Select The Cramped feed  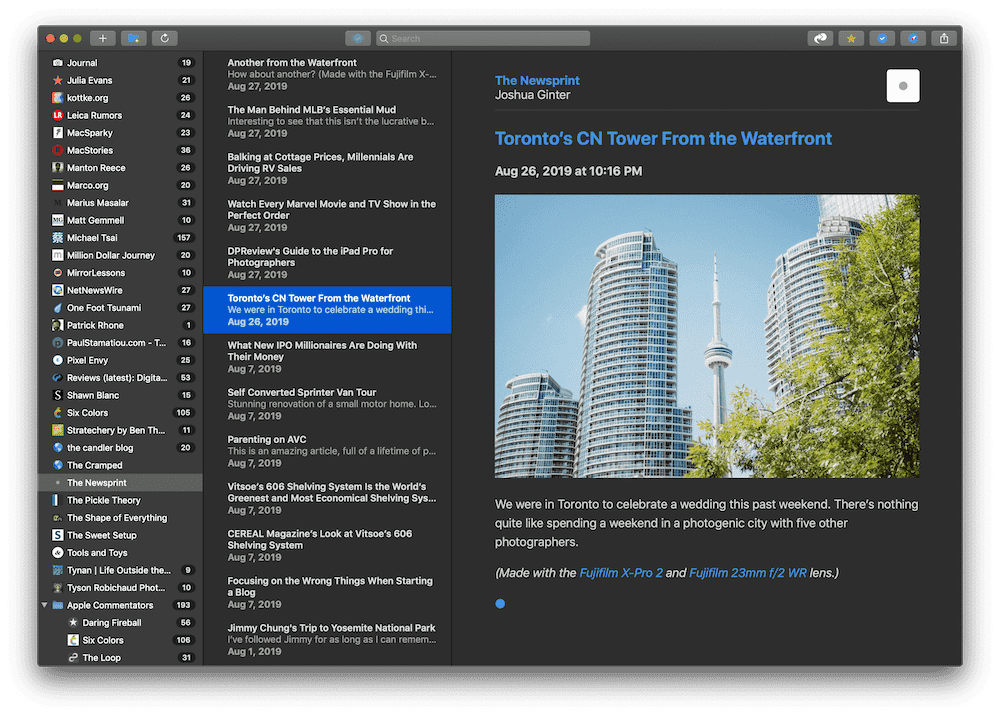point(120,465)
